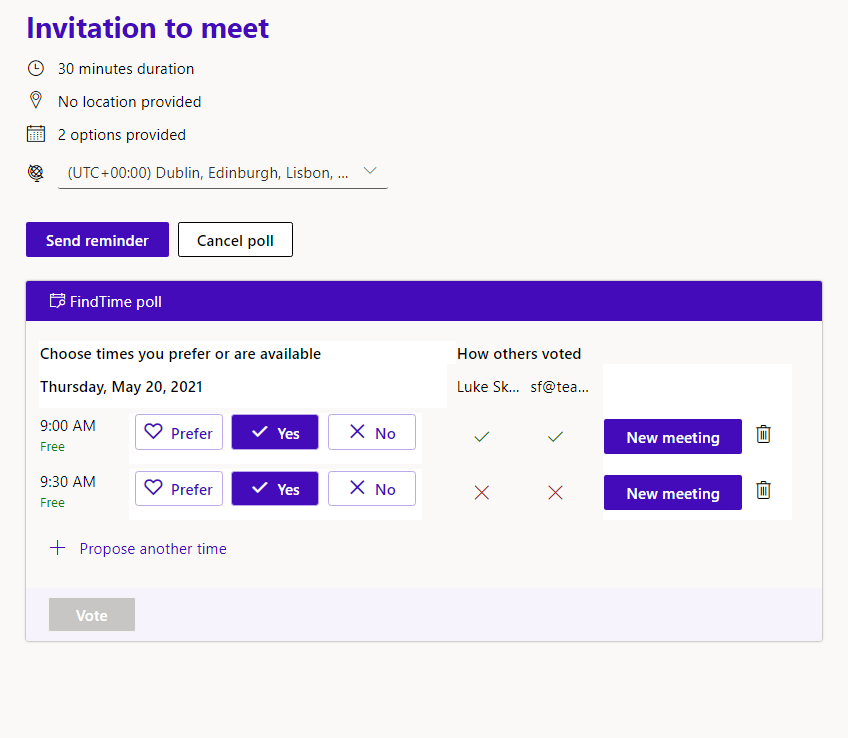Click the globe time zone icon
Screen dimensions: 848x738
pyautogui.click(x=36, y=173)
